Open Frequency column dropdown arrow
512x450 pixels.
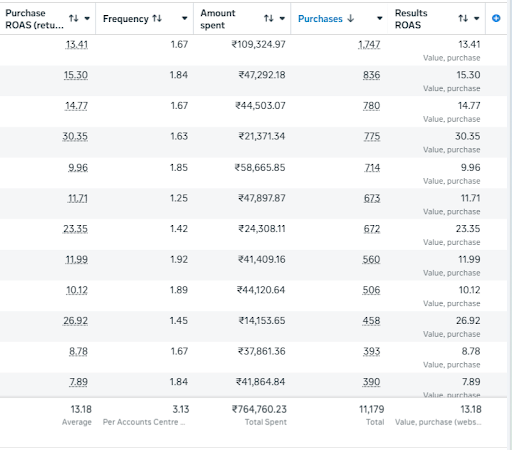tap(184, 18)
